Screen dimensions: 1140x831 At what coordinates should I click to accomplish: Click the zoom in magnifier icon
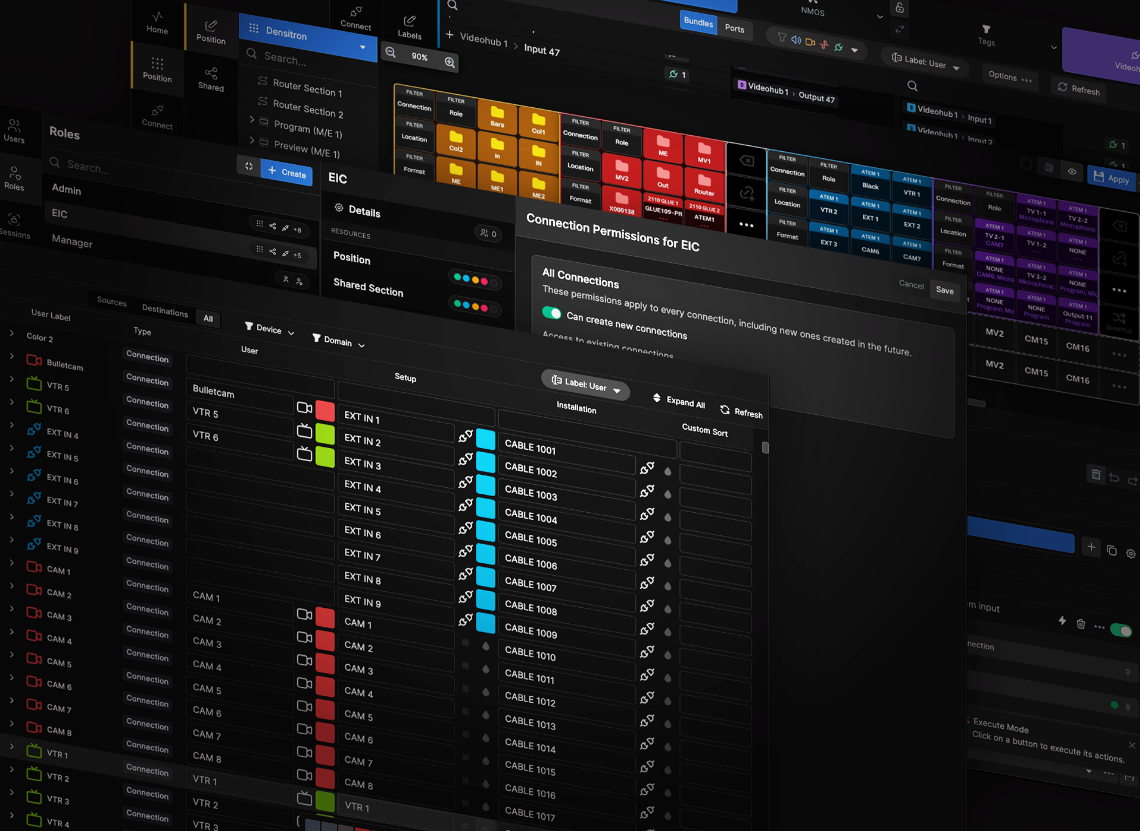[x=450, y=63]
